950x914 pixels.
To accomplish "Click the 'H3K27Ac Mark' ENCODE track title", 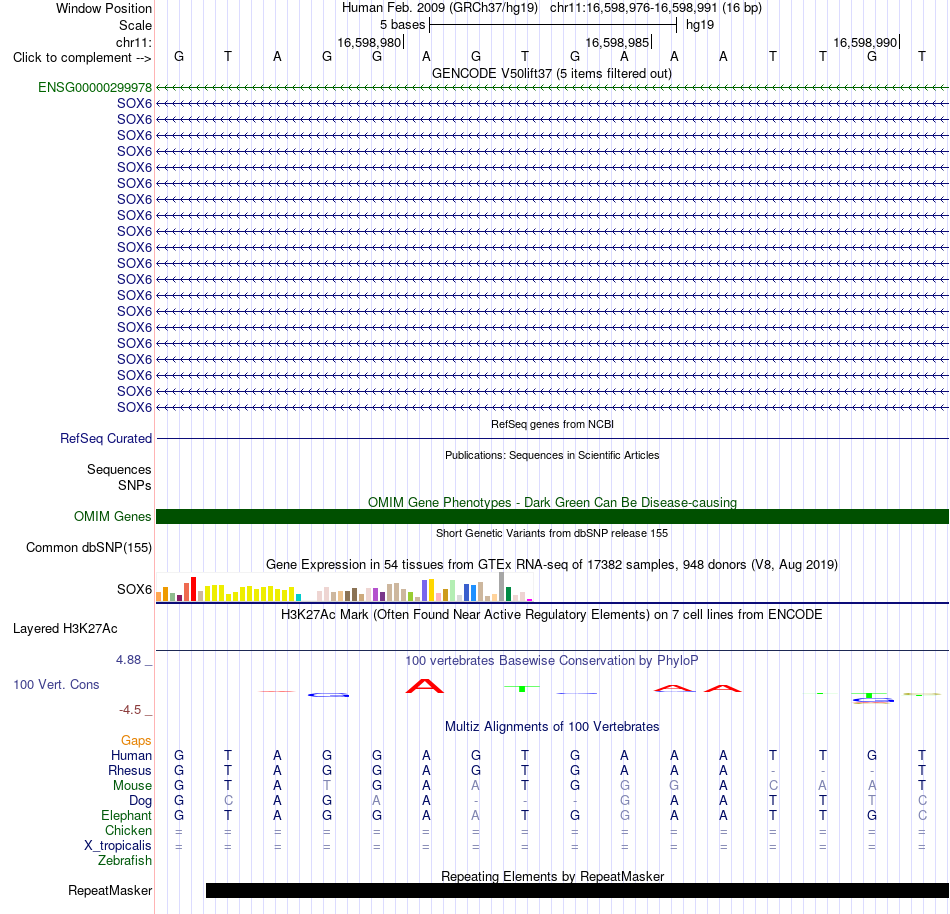I will pyautogui.click(x=552, y=615).
